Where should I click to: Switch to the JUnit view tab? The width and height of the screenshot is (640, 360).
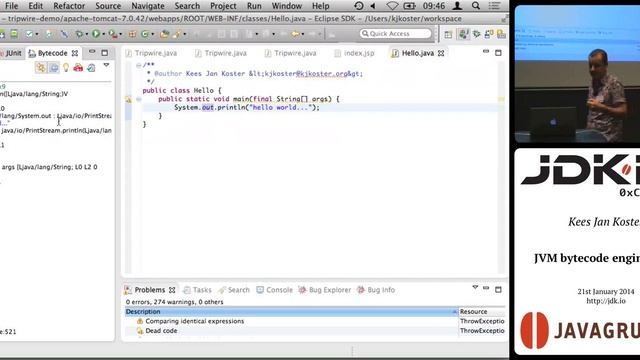(x=11, y=53)
